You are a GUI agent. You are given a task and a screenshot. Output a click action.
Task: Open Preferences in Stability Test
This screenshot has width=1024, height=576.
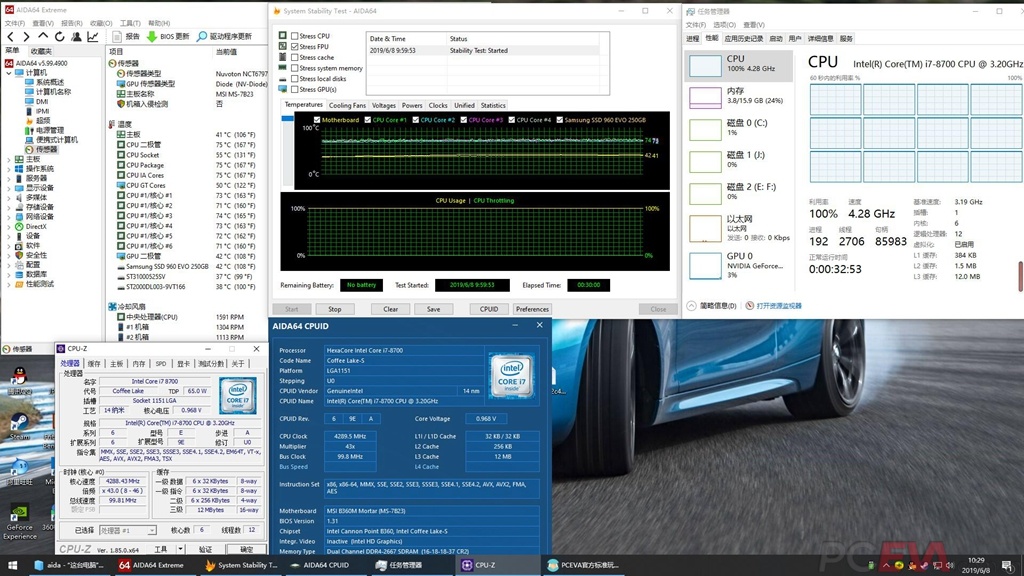532,310
